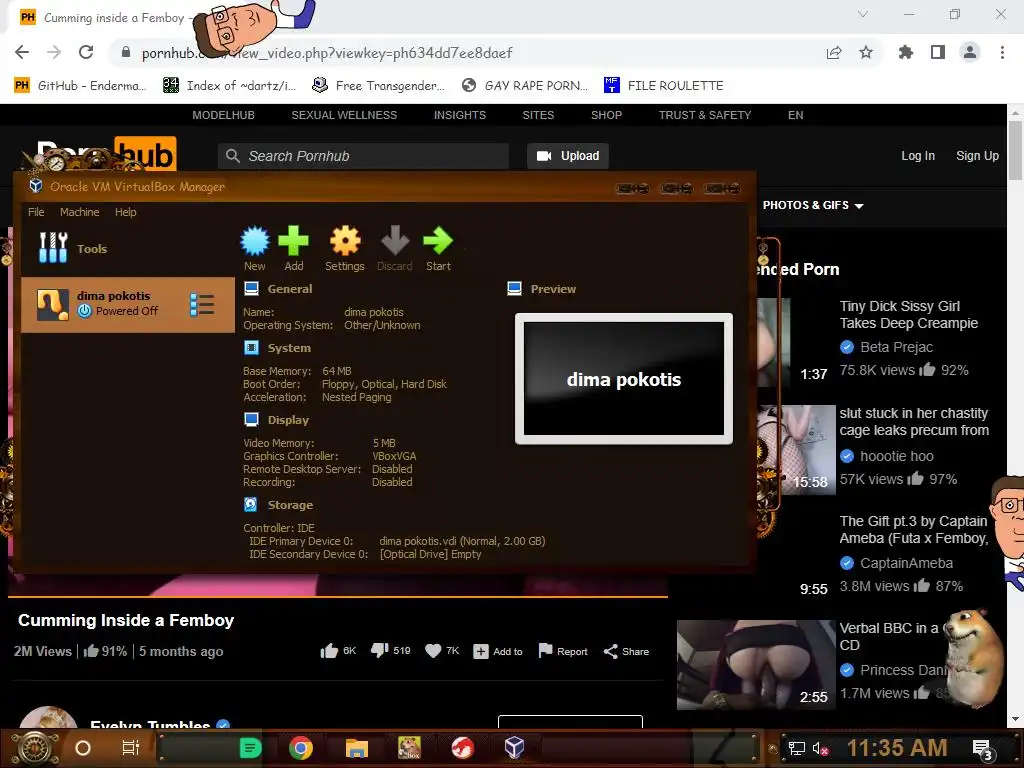This screenshot has height=768, width=1024.
Task: Click the padlock site info icon
Action: click(125, 52)
